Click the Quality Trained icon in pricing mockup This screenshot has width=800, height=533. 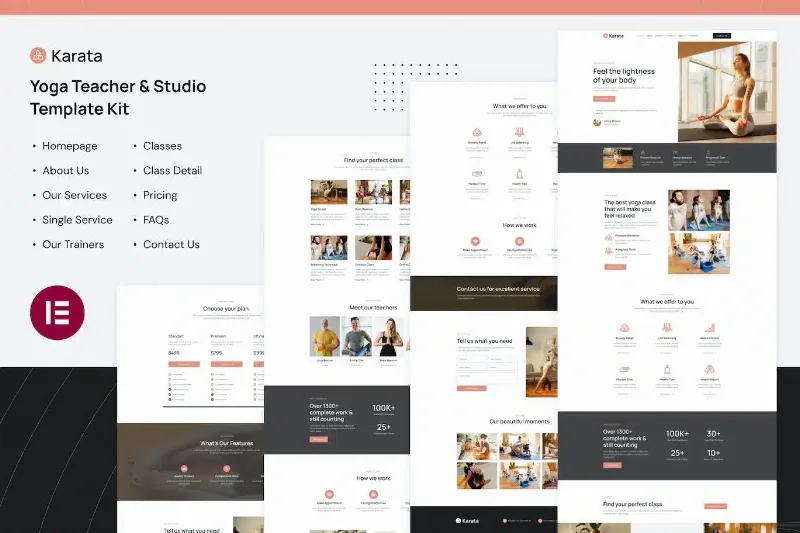pos(184,468)
